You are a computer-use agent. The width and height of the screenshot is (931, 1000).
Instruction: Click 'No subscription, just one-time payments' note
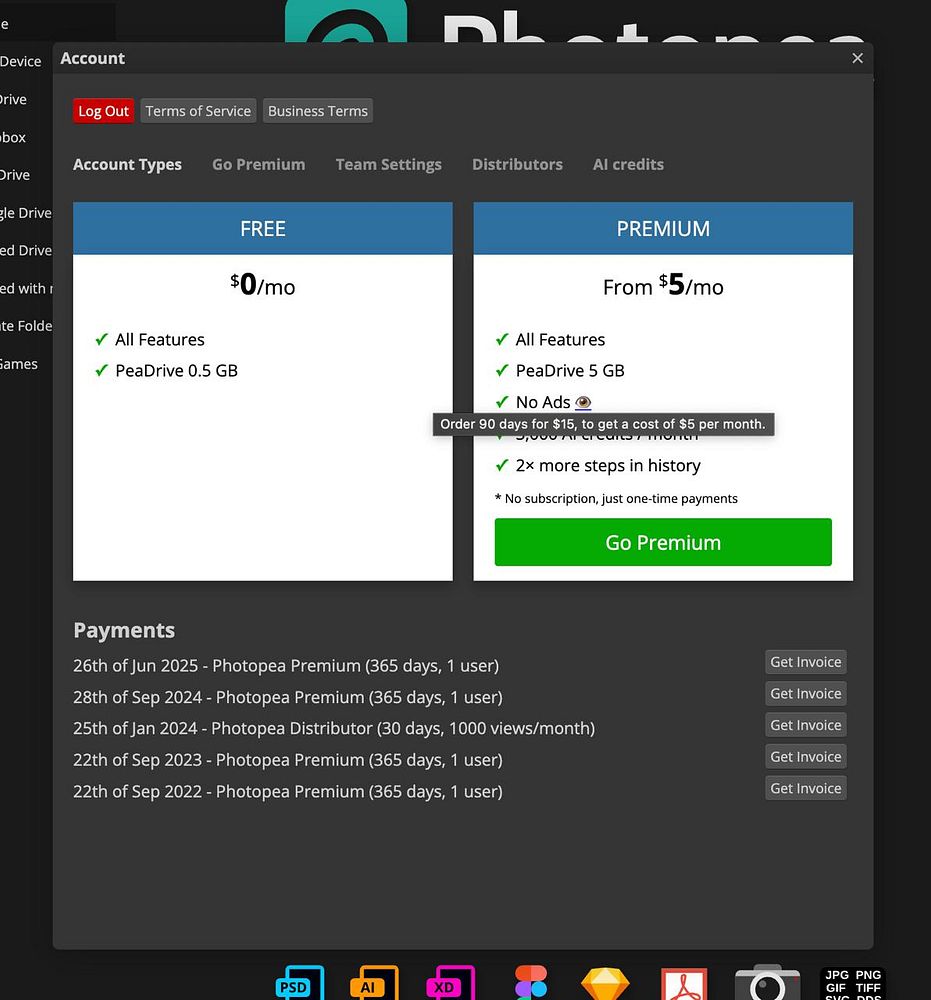[616, 499]
